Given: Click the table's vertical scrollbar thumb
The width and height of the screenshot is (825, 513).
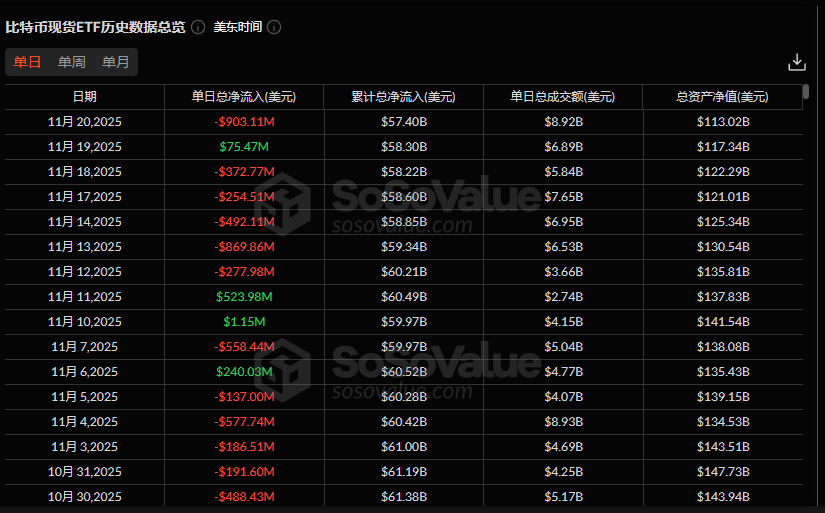Looking at the screenshot, I should coord(806,92).
